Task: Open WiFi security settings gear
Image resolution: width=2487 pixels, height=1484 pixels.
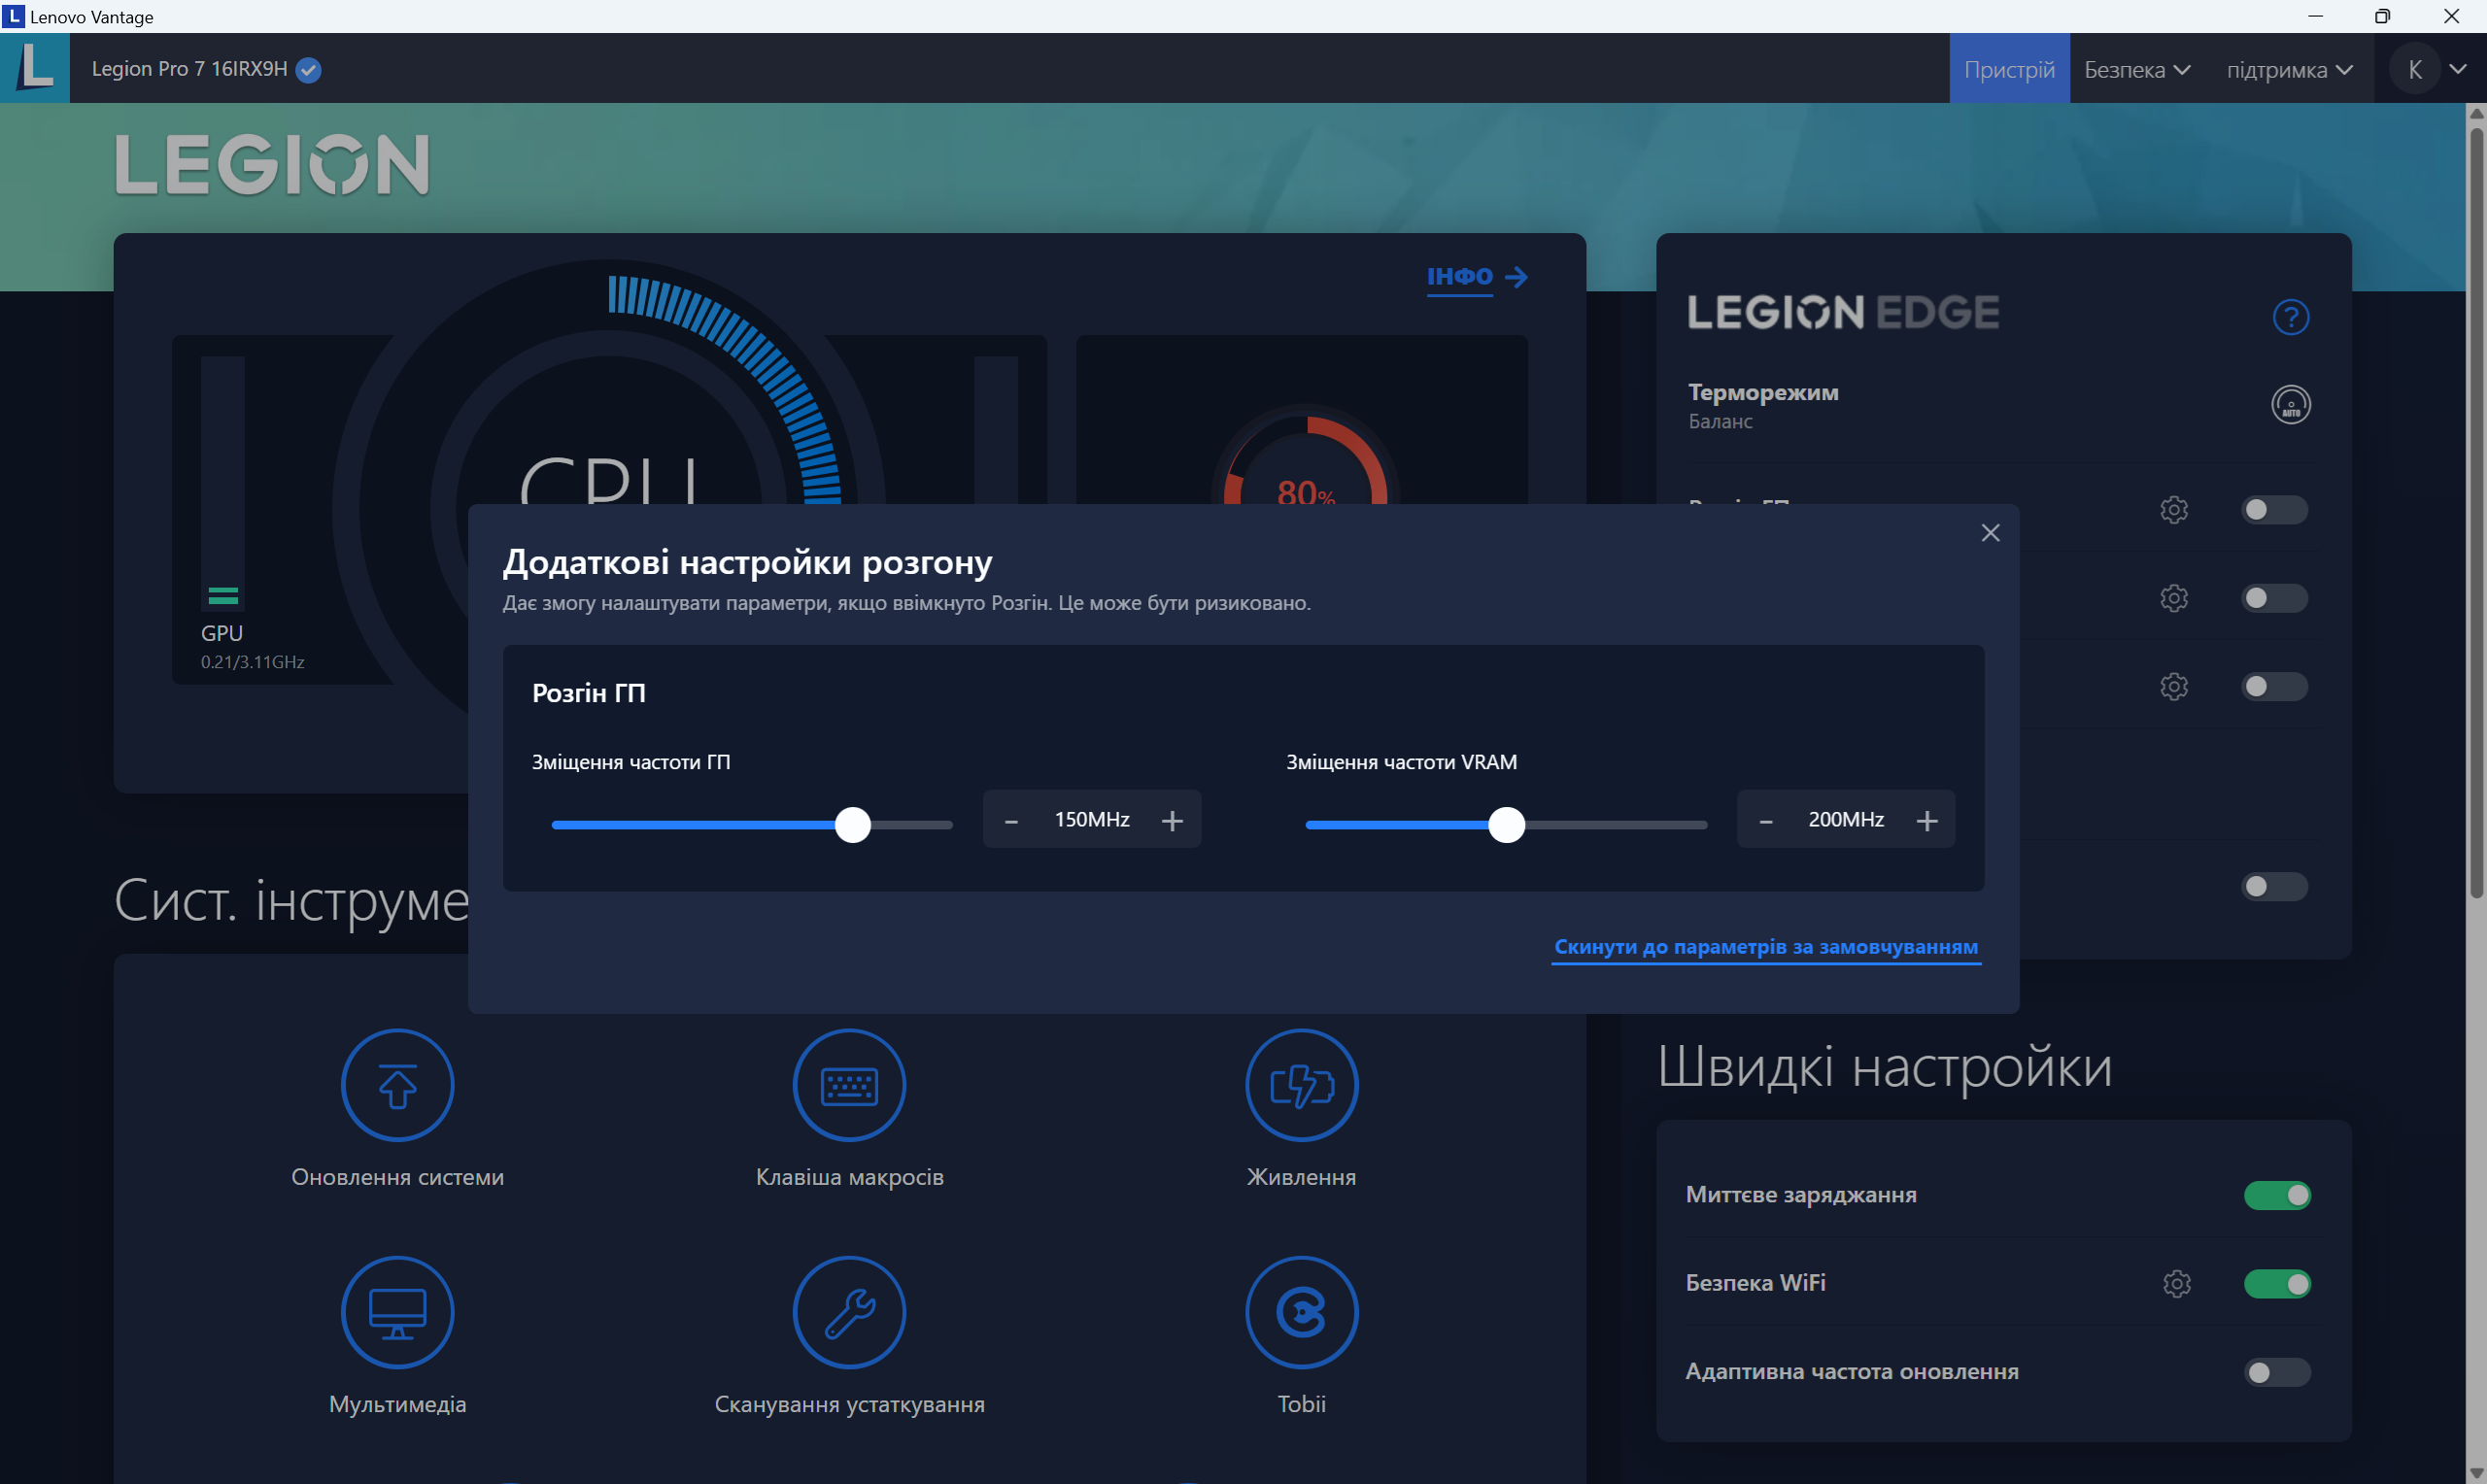Action: tap(2176, 1283)
